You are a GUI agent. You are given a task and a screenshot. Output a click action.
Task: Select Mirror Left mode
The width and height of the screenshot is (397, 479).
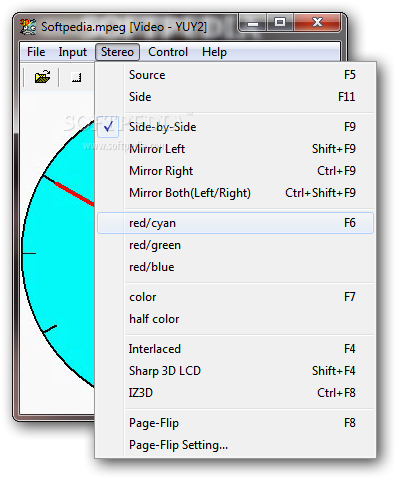(235, 149)
